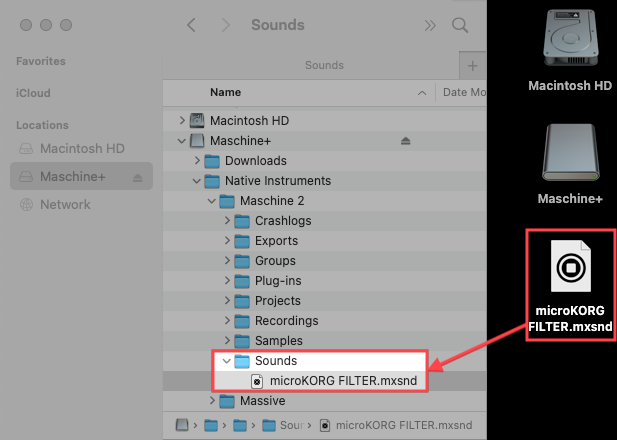The image size is (617, 440).
Task: Click the Native Instruments folder name
Action: [278, 181]
